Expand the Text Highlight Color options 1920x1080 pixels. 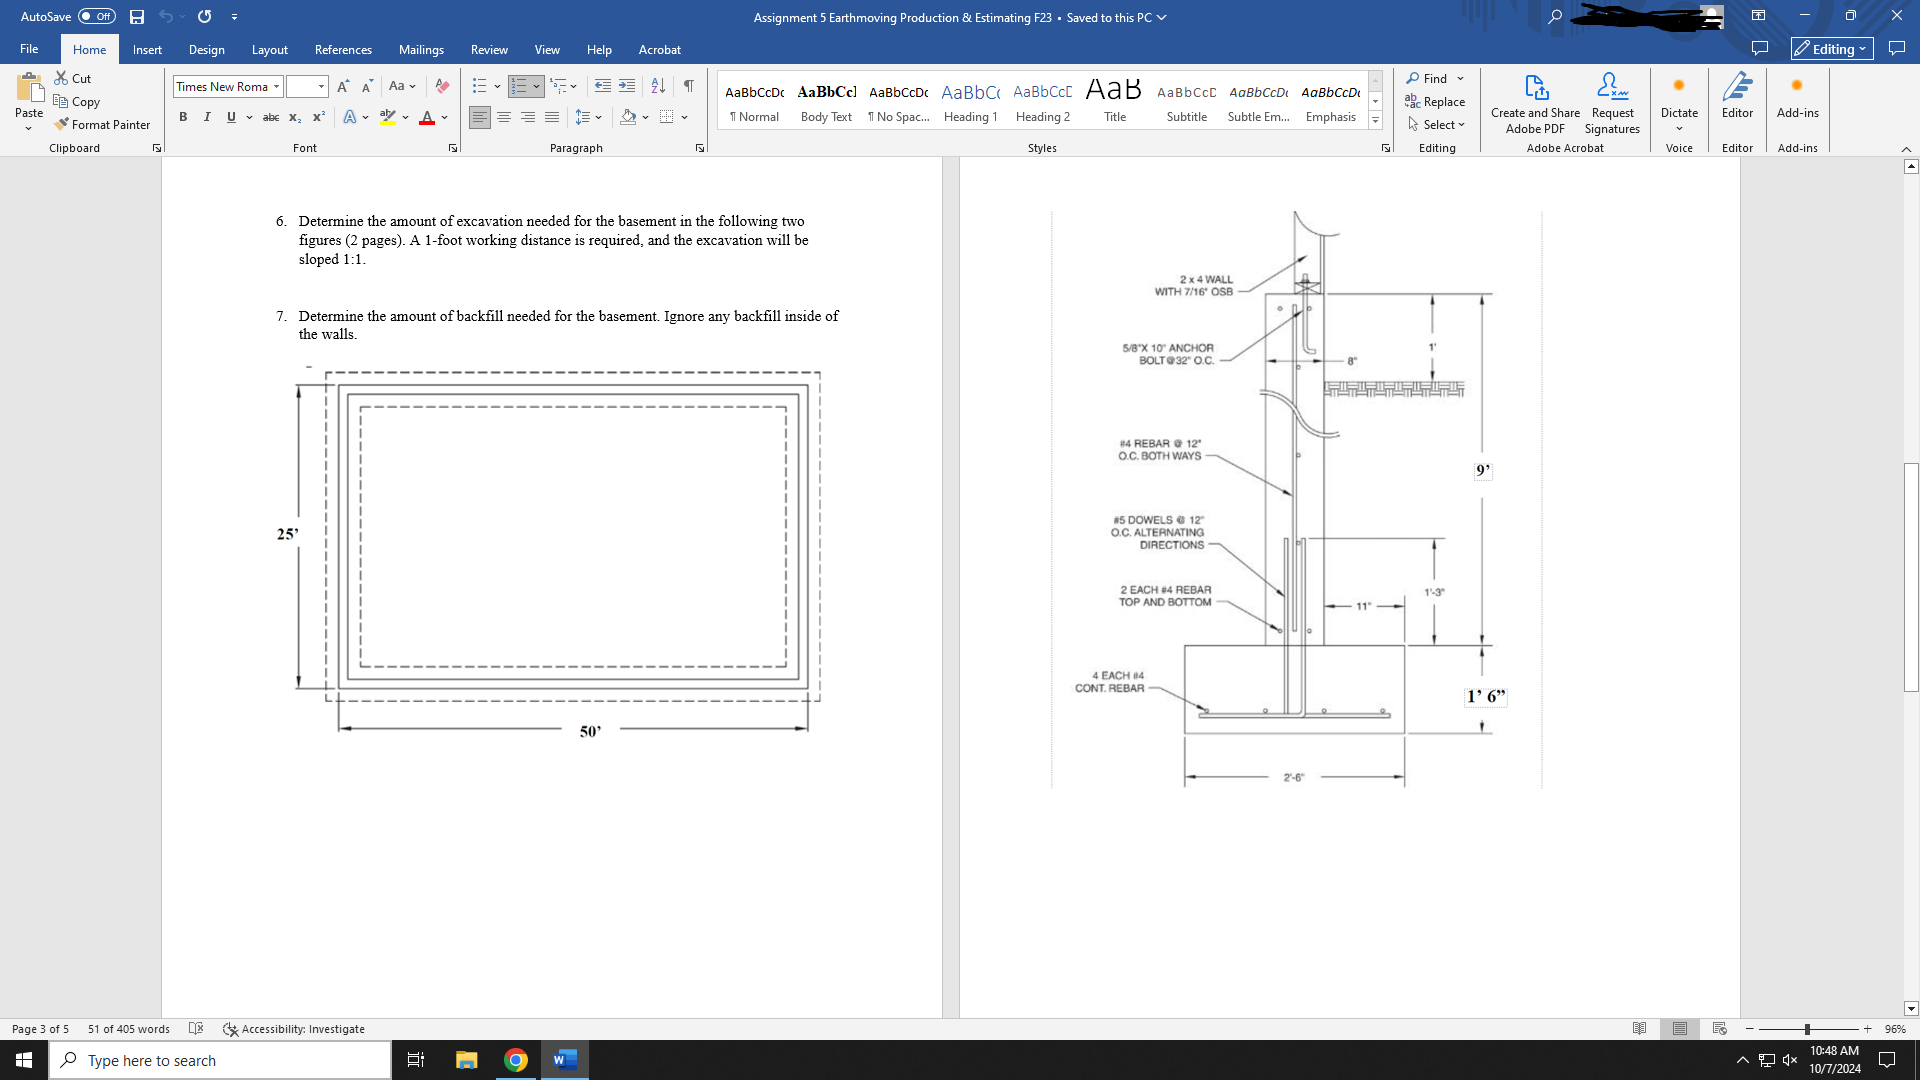(x=405, y=117)
